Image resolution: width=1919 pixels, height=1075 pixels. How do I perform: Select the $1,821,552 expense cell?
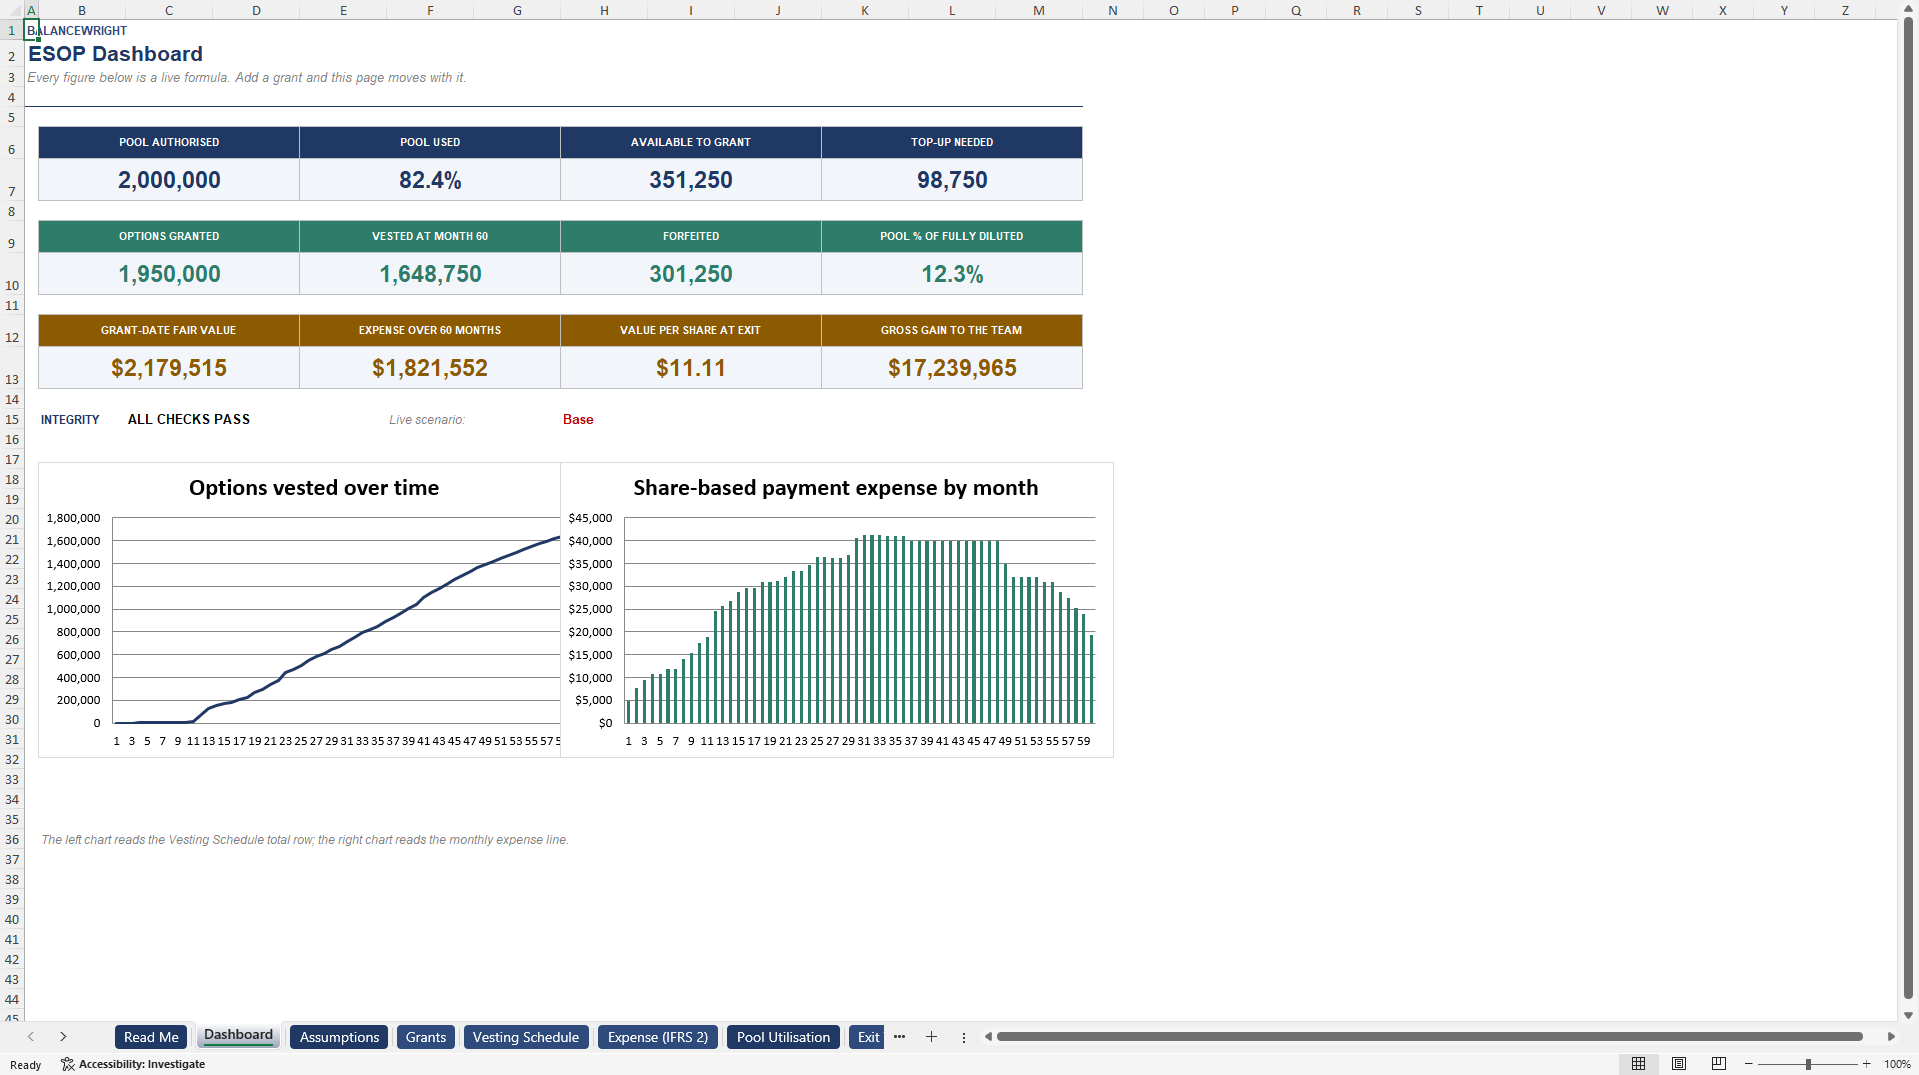430,368
